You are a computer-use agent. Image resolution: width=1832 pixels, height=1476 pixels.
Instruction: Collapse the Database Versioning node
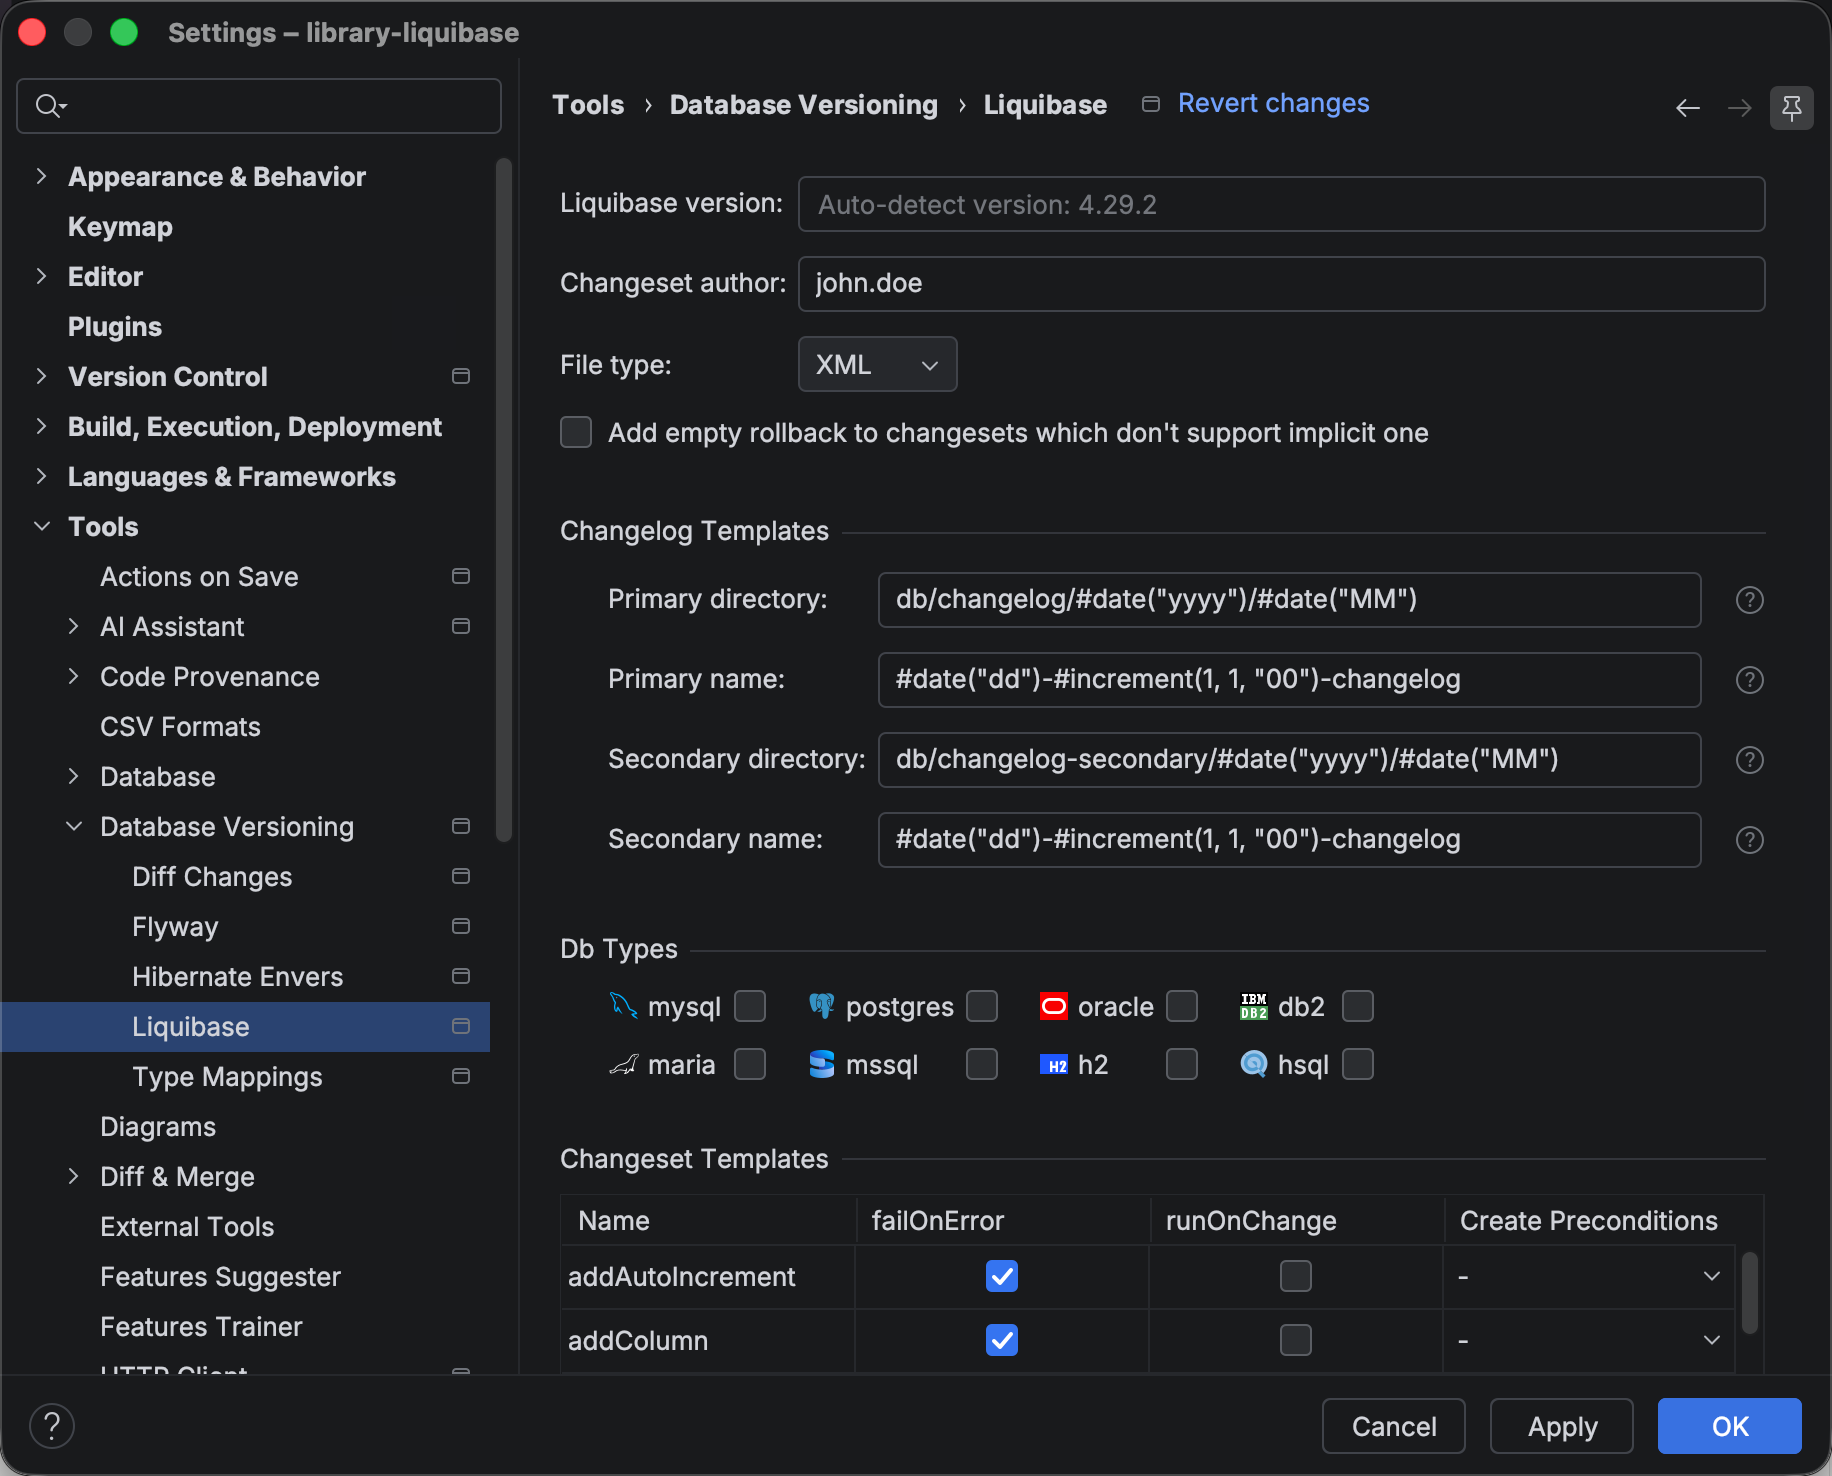pyautogui.click(x=73, y=826)
